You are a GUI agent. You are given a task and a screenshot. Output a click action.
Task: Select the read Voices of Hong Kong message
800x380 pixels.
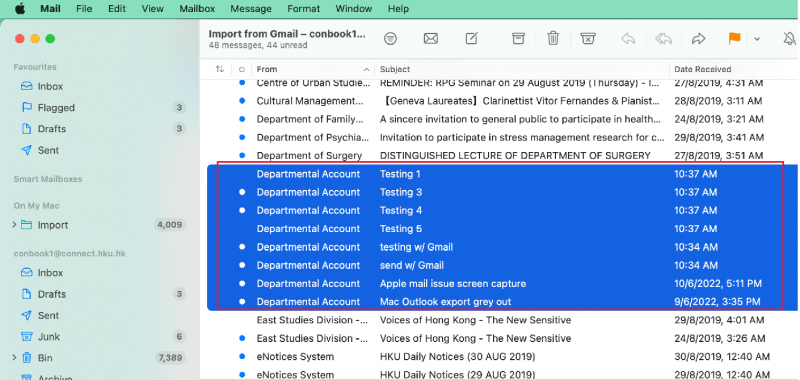coord(502,320)
